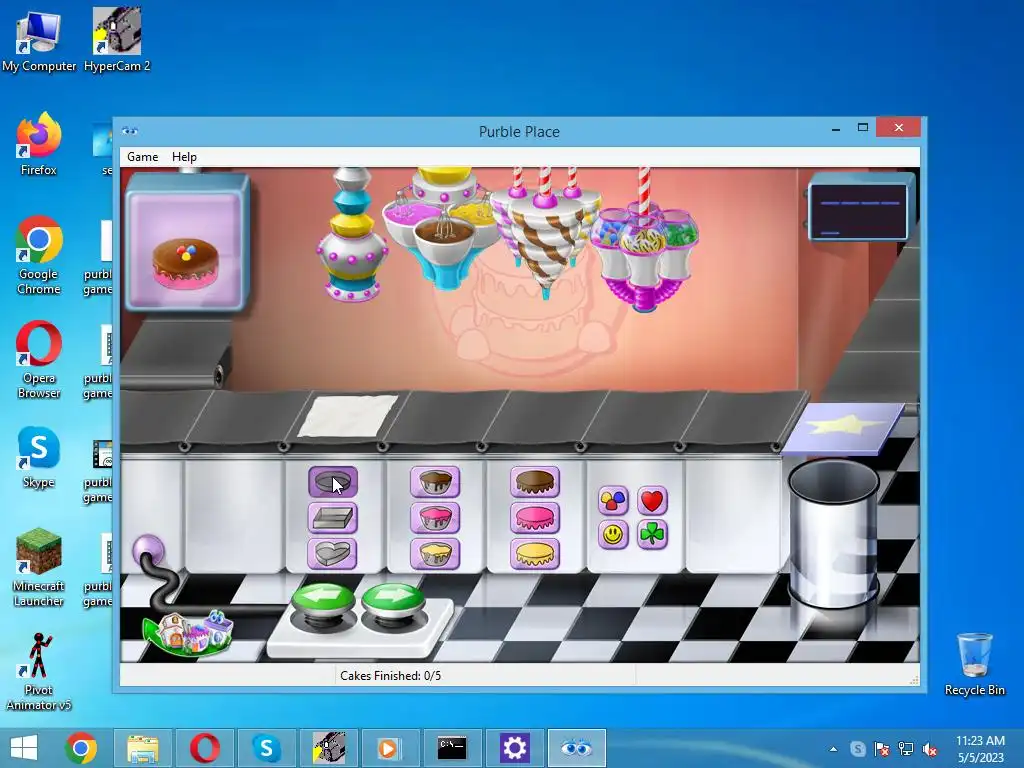Click Cakes Finished: 0/5 status text
1024x768 pixels.
(391, 676)
